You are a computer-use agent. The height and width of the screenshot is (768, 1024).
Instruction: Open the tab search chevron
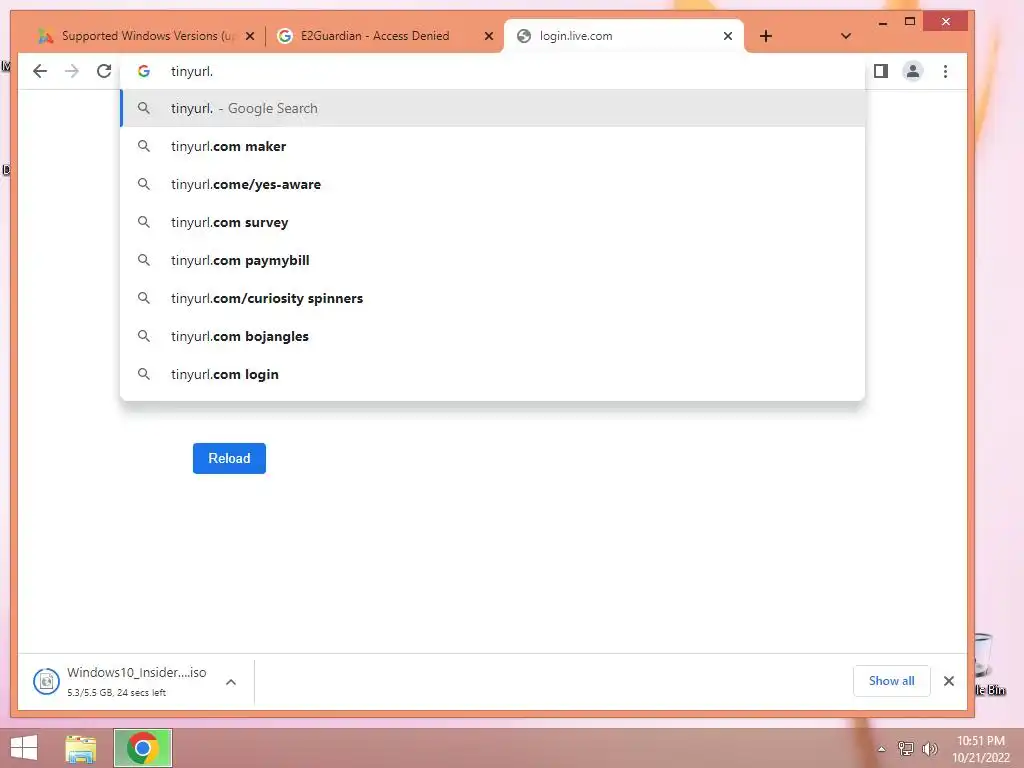pos(846,36)
